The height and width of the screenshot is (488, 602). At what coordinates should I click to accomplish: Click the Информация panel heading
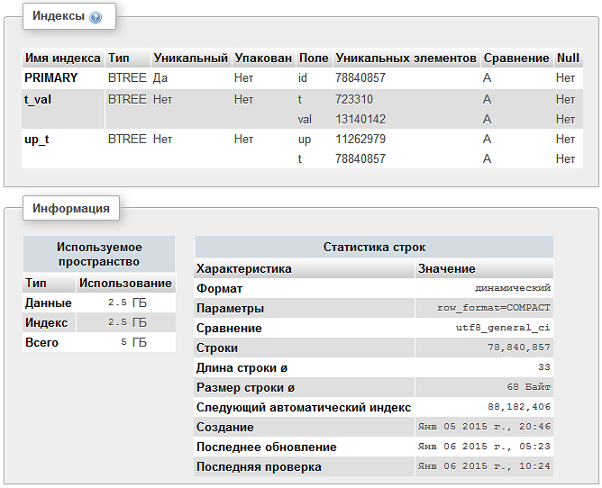coord(71,208)
